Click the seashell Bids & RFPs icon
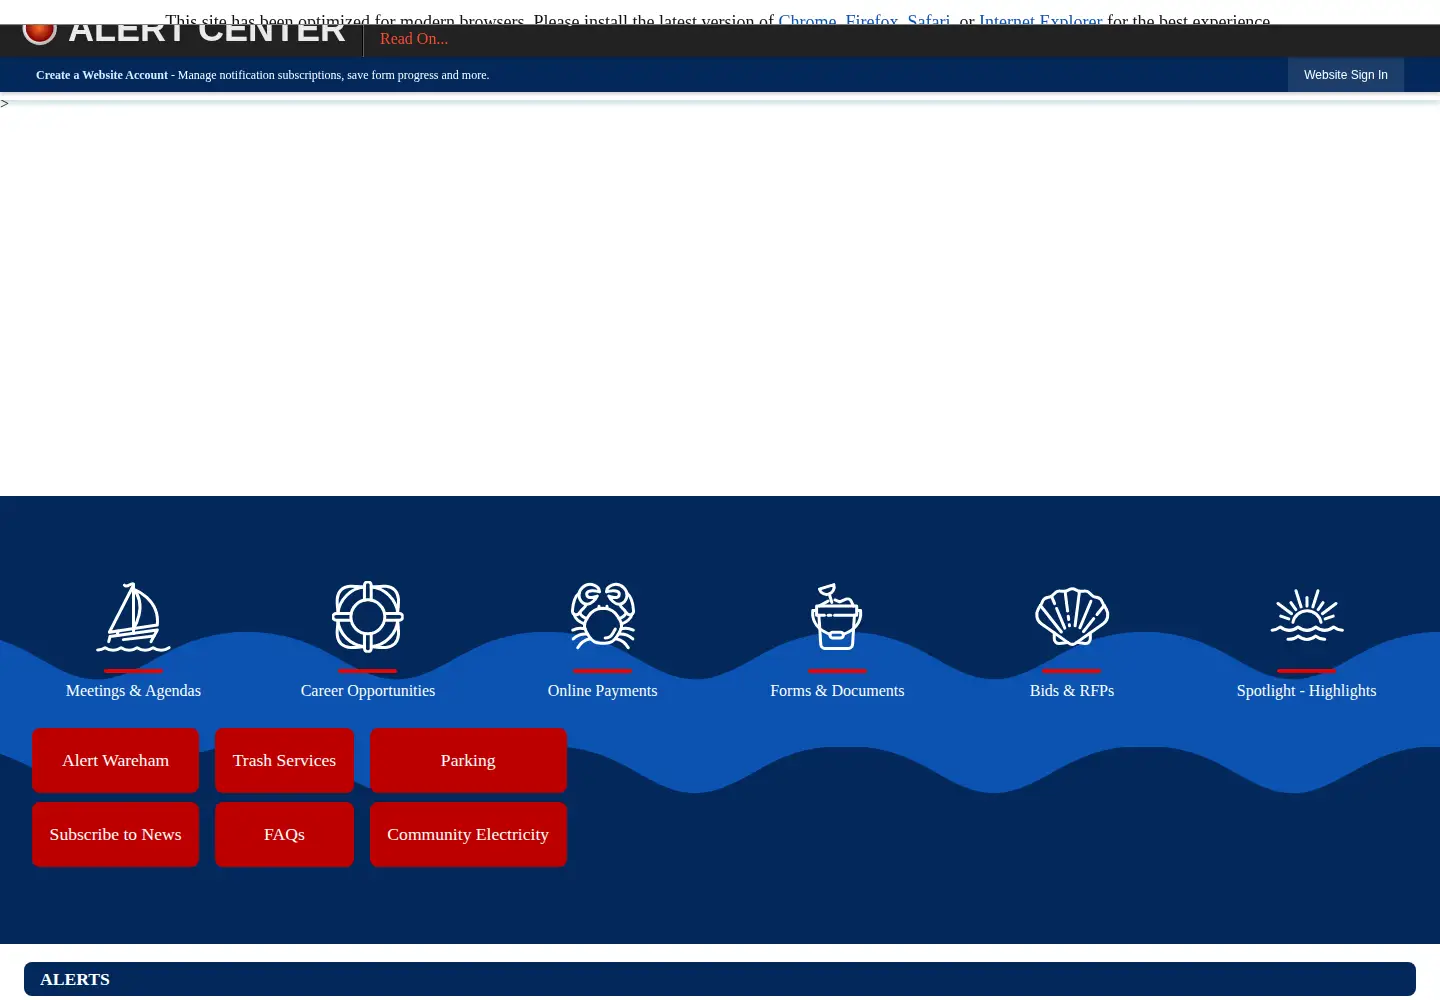This screenshot has height=1000, width=1440. (x=1072, y=617)
